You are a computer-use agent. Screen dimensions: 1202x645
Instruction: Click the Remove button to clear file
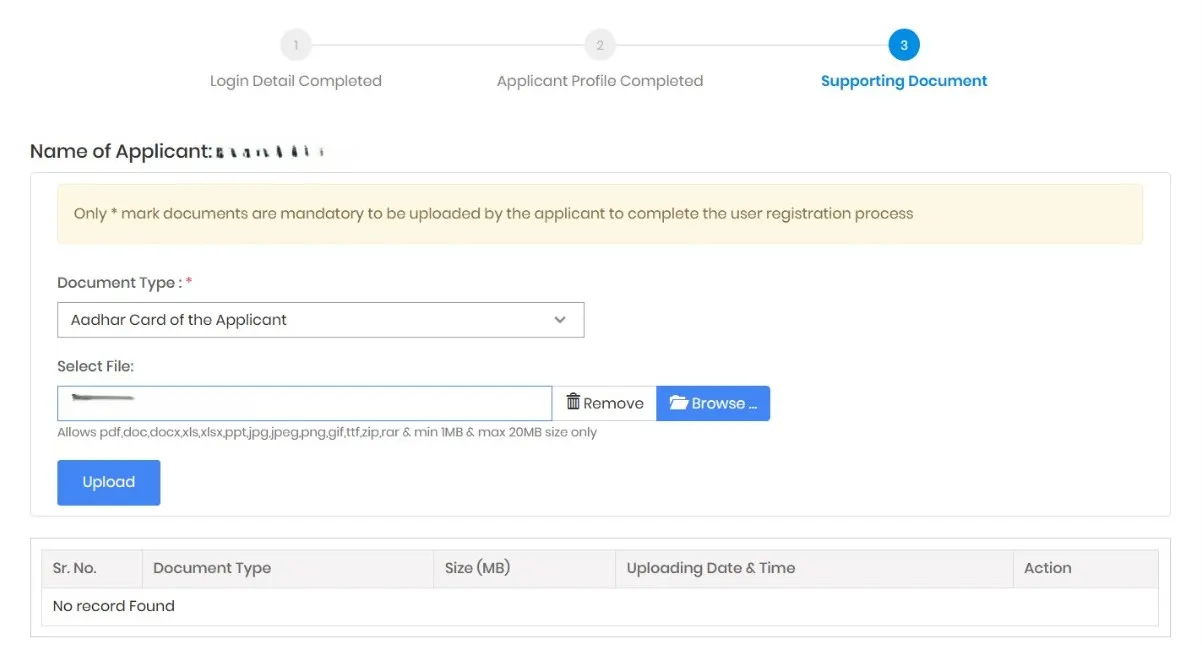tap(605, 403)
